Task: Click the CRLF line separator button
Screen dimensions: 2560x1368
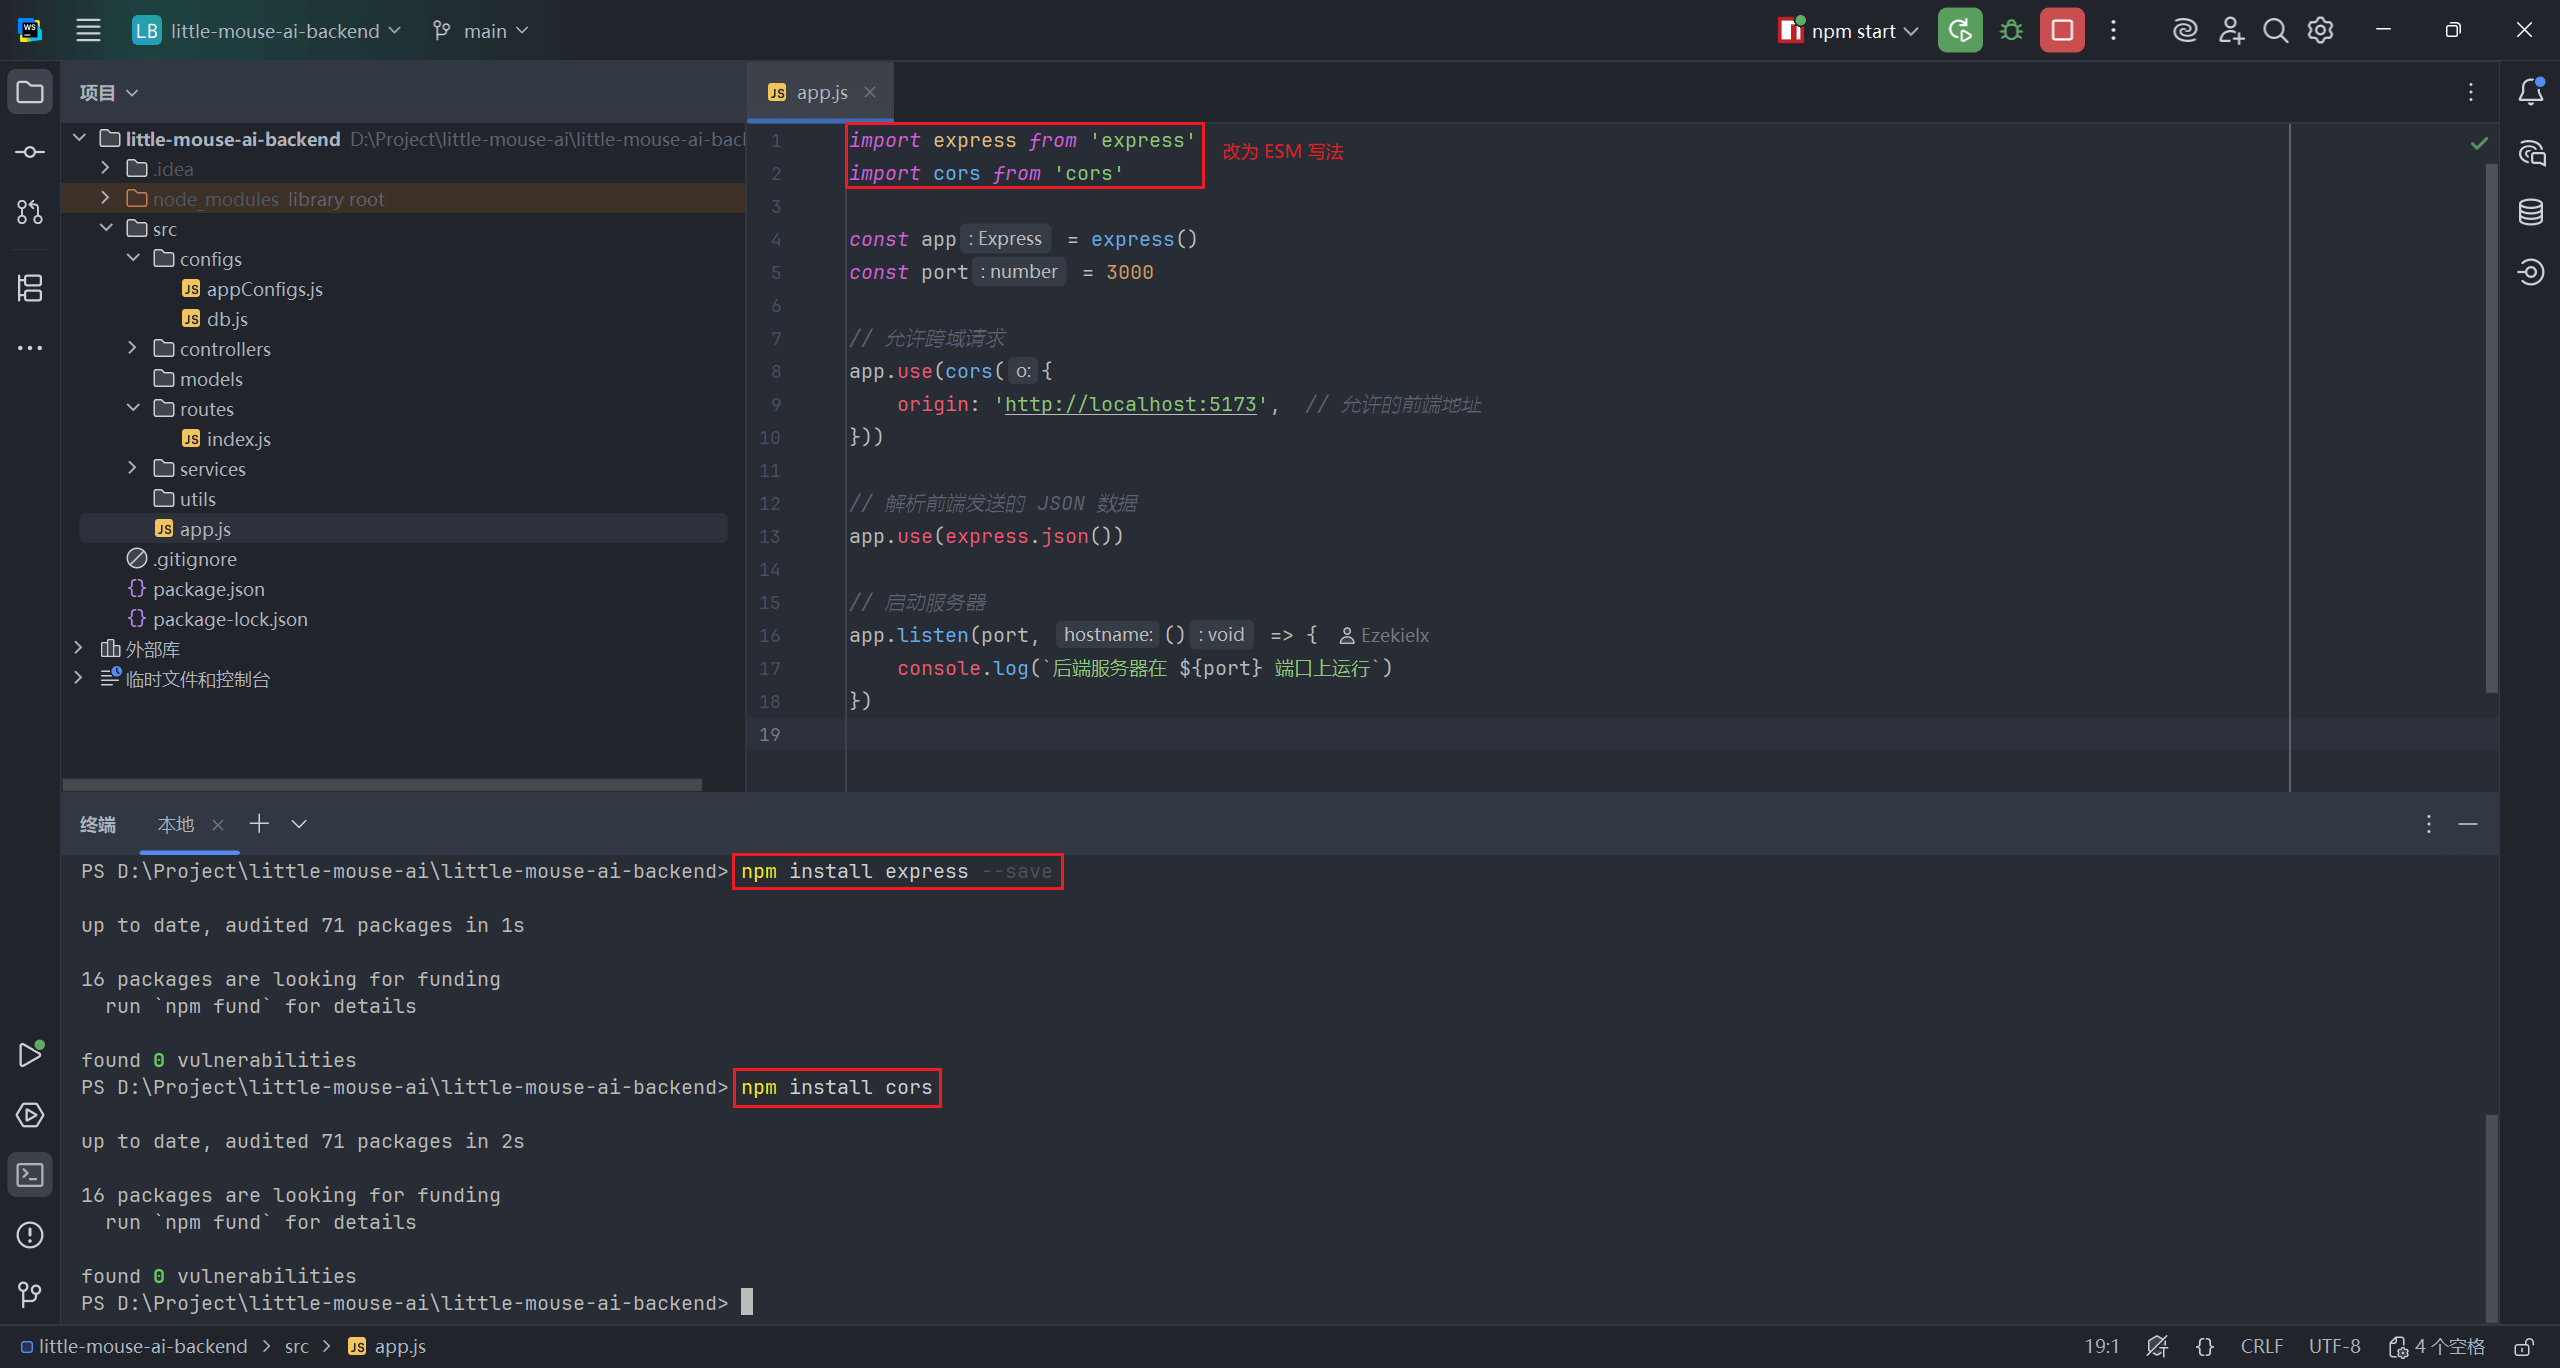Action: coord(2261,1347)
